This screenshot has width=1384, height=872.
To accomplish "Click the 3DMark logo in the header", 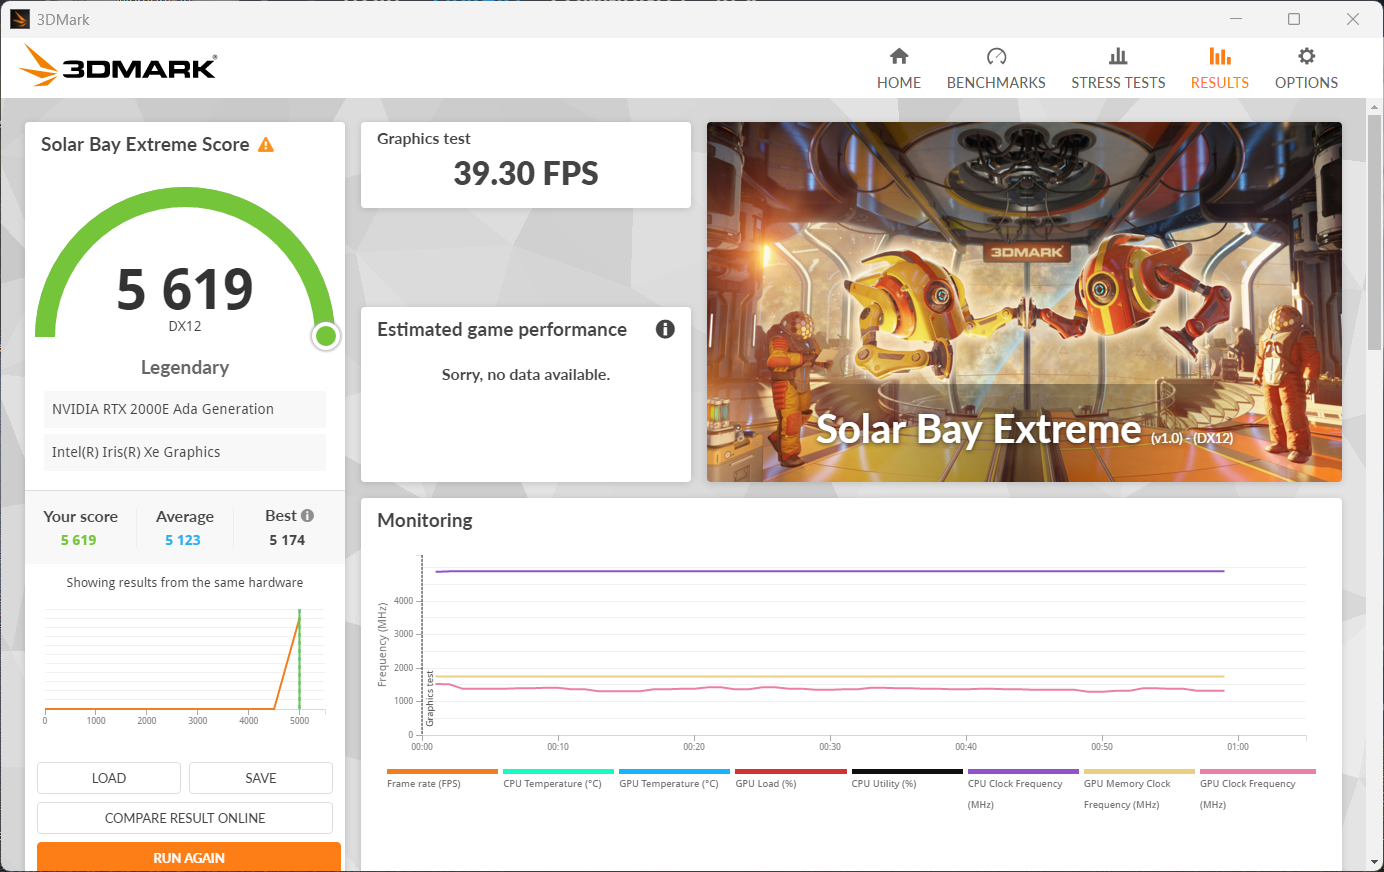I will [118, 66].
